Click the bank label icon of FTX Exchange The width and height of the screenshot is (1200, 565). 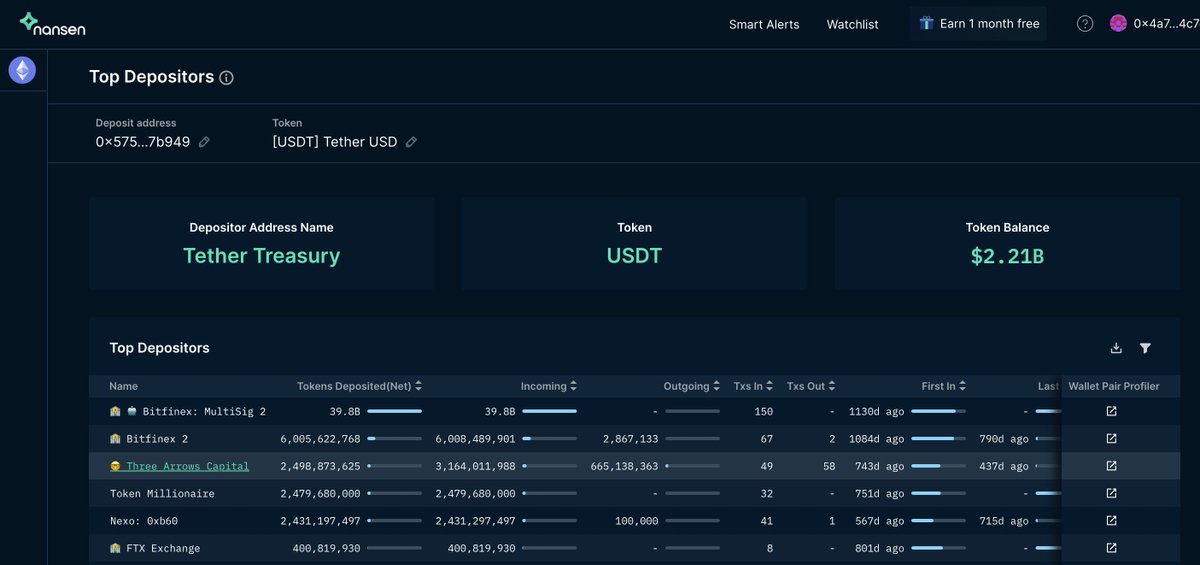click(x=115, y=548)
